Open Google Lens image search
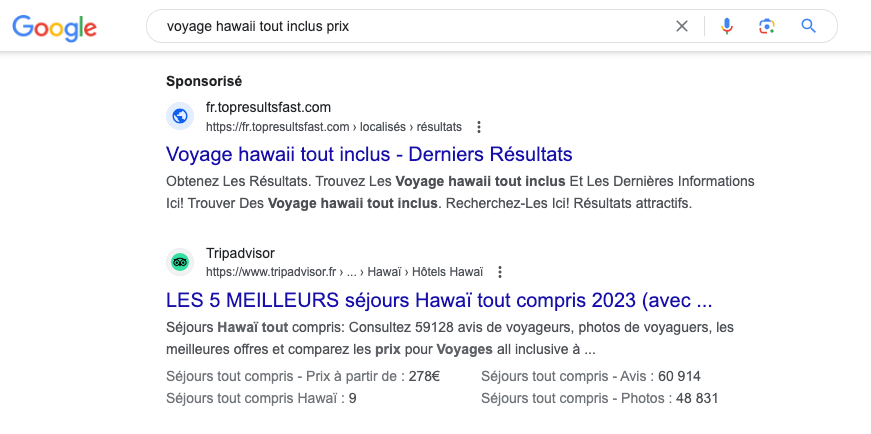 (x=767, y=26)
